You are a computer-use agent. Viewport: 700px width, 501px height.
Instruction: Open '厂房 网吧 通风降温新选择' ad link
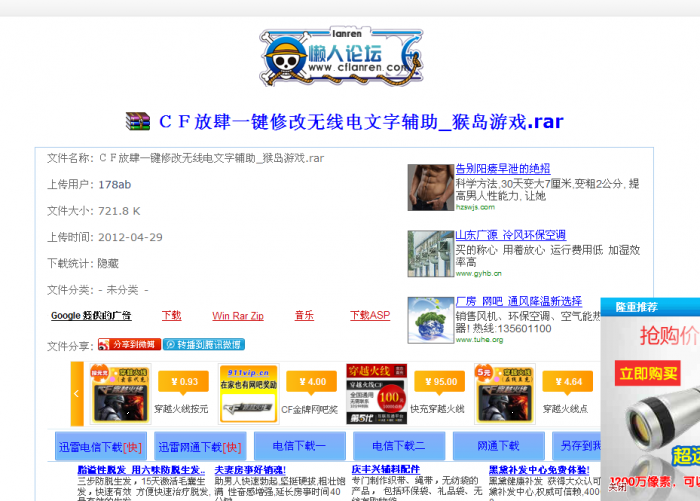[519, 301]
